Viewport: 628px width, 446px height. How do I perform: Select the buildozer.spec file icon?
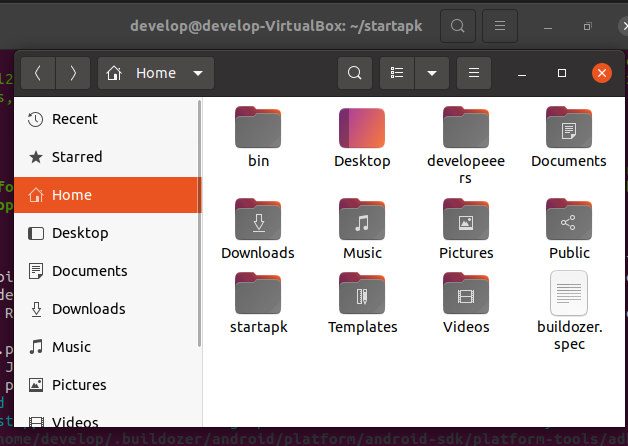(x=569, y=293)
